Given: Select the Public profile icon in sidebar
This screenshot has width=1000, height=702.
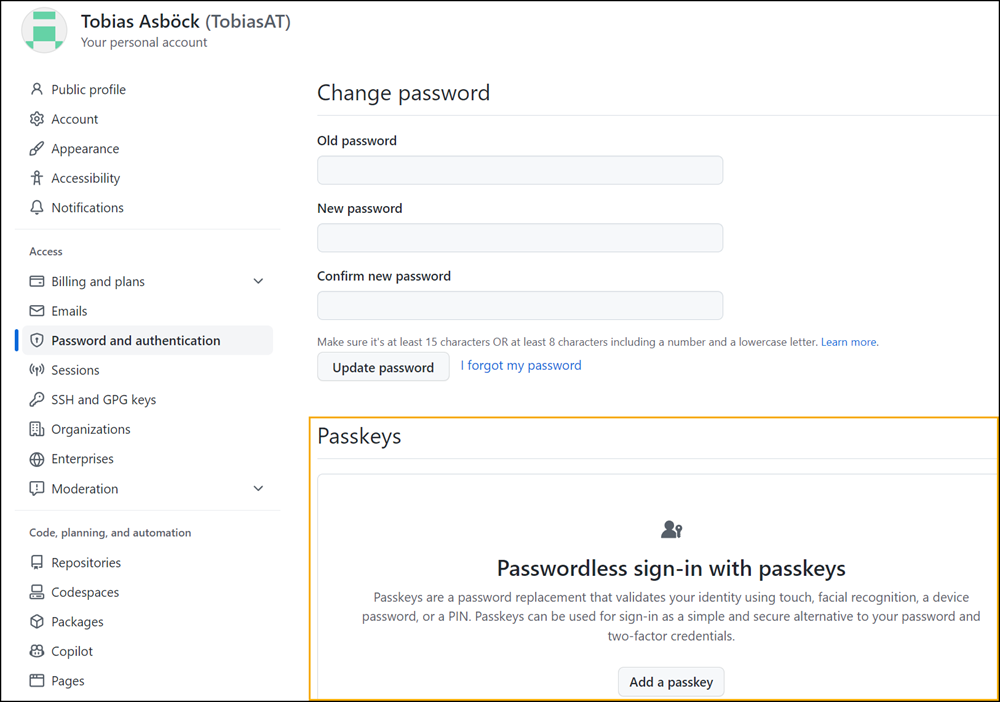Looking at the screenshot, I should [35, 89].
